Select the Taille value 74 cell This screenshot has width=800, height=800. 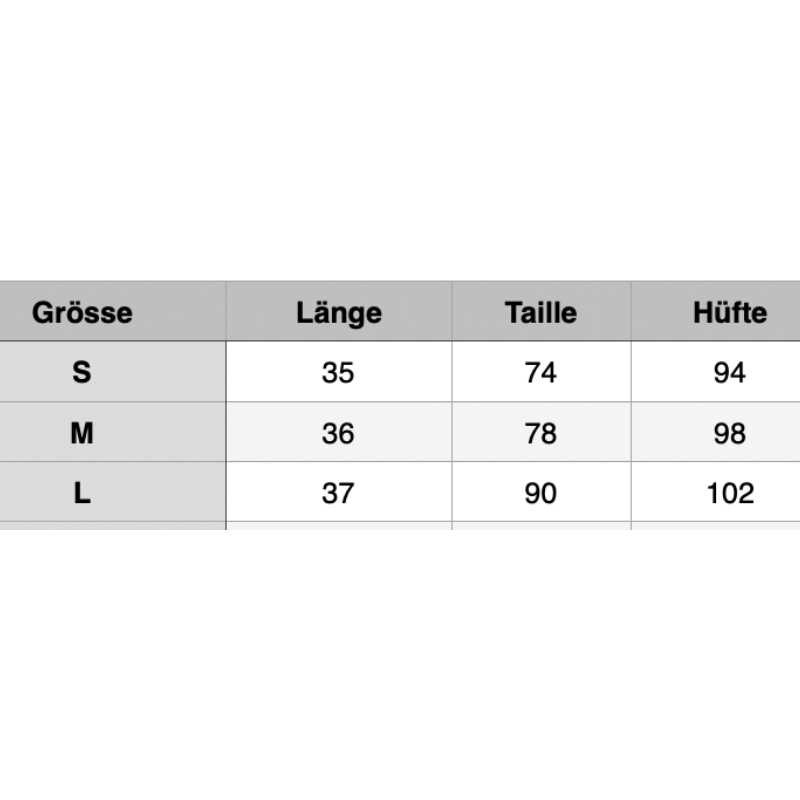coord(541,372)
